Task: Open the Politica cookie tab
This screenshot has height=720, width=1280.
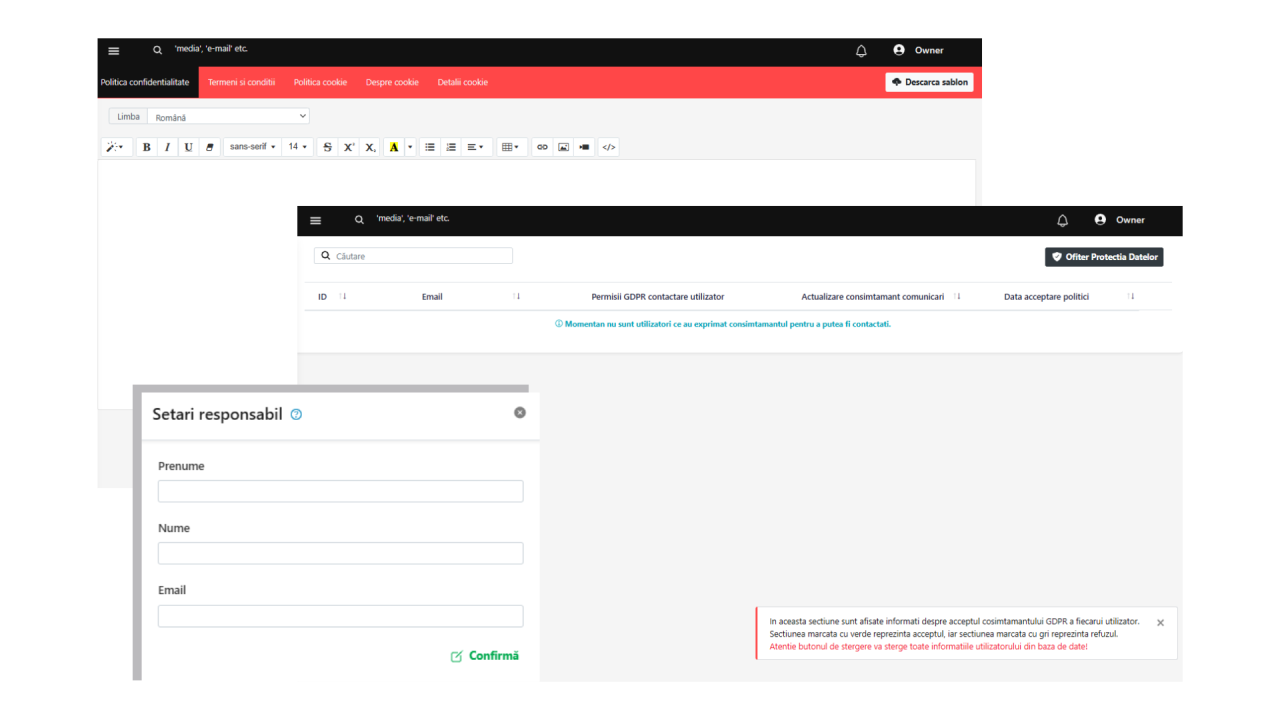Action: [320, 82]
